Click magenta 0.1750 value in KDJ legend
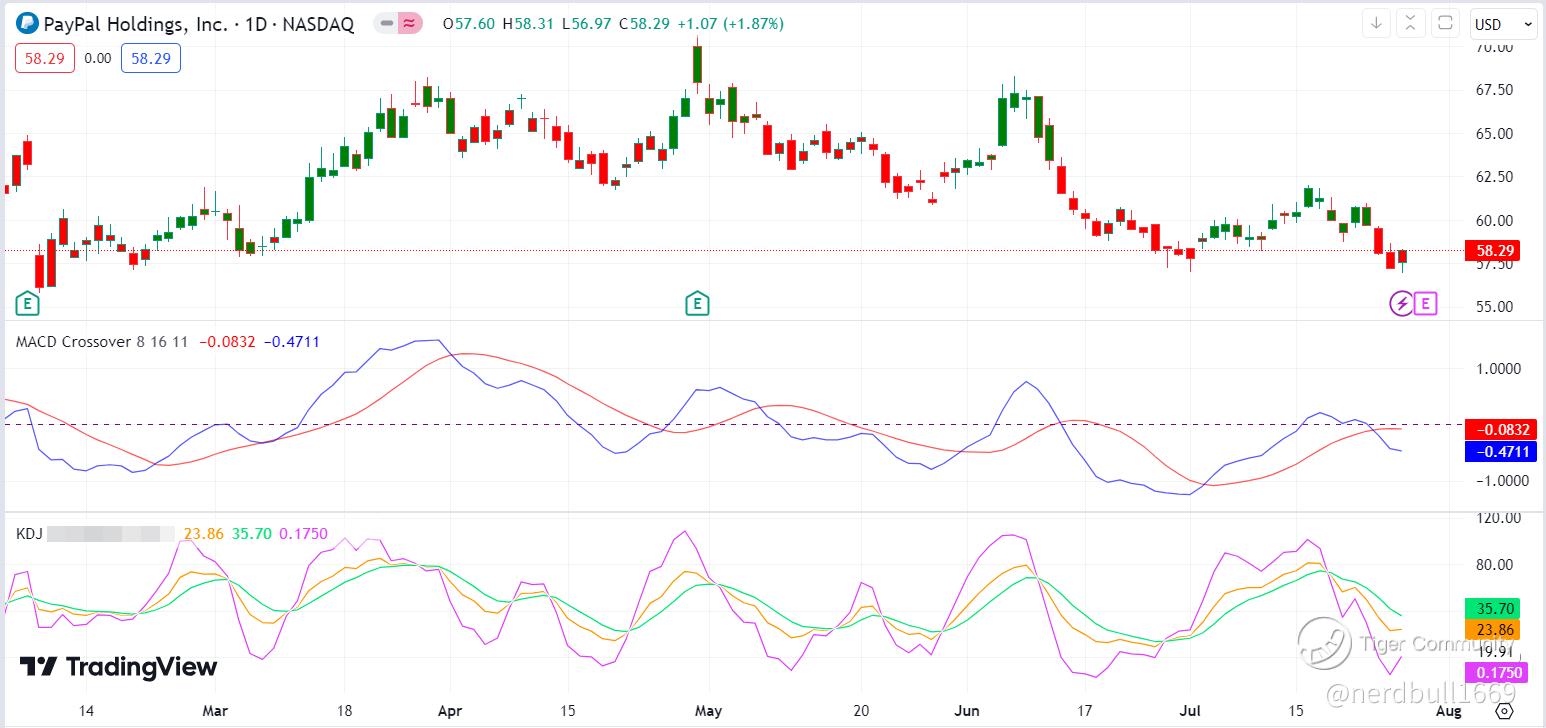Screen dimensions: 1546x728 coord(304,534)
